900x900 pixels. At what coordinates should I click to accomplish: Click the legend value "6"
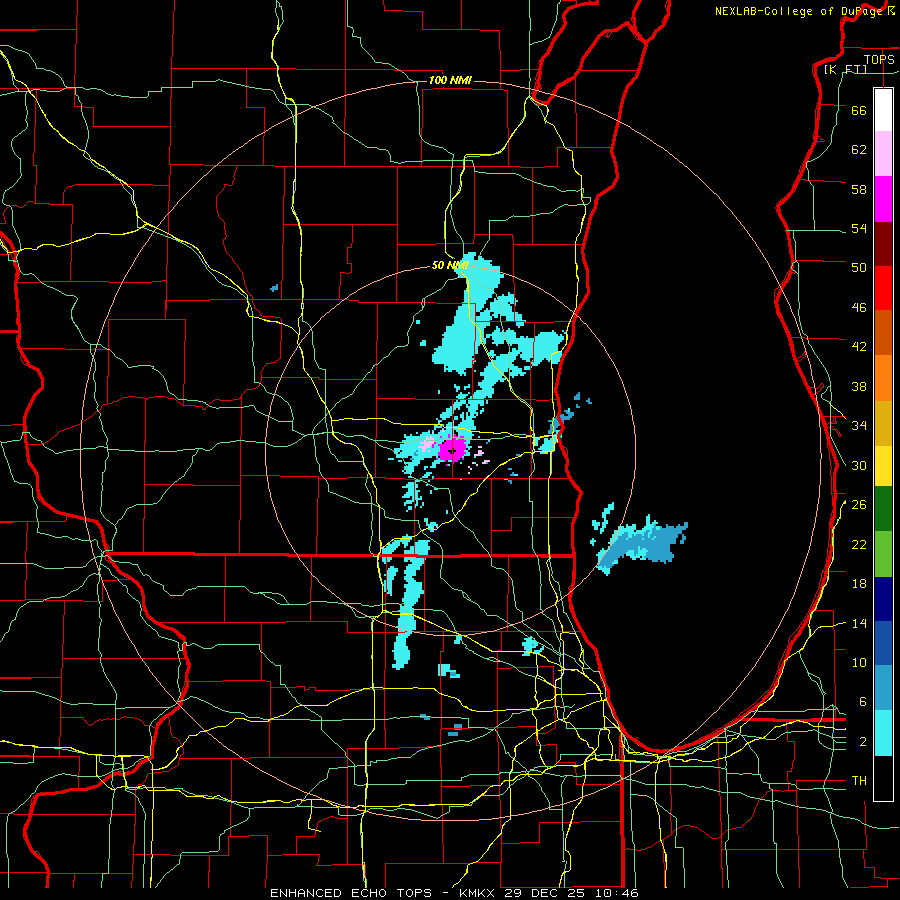point(862,701)
